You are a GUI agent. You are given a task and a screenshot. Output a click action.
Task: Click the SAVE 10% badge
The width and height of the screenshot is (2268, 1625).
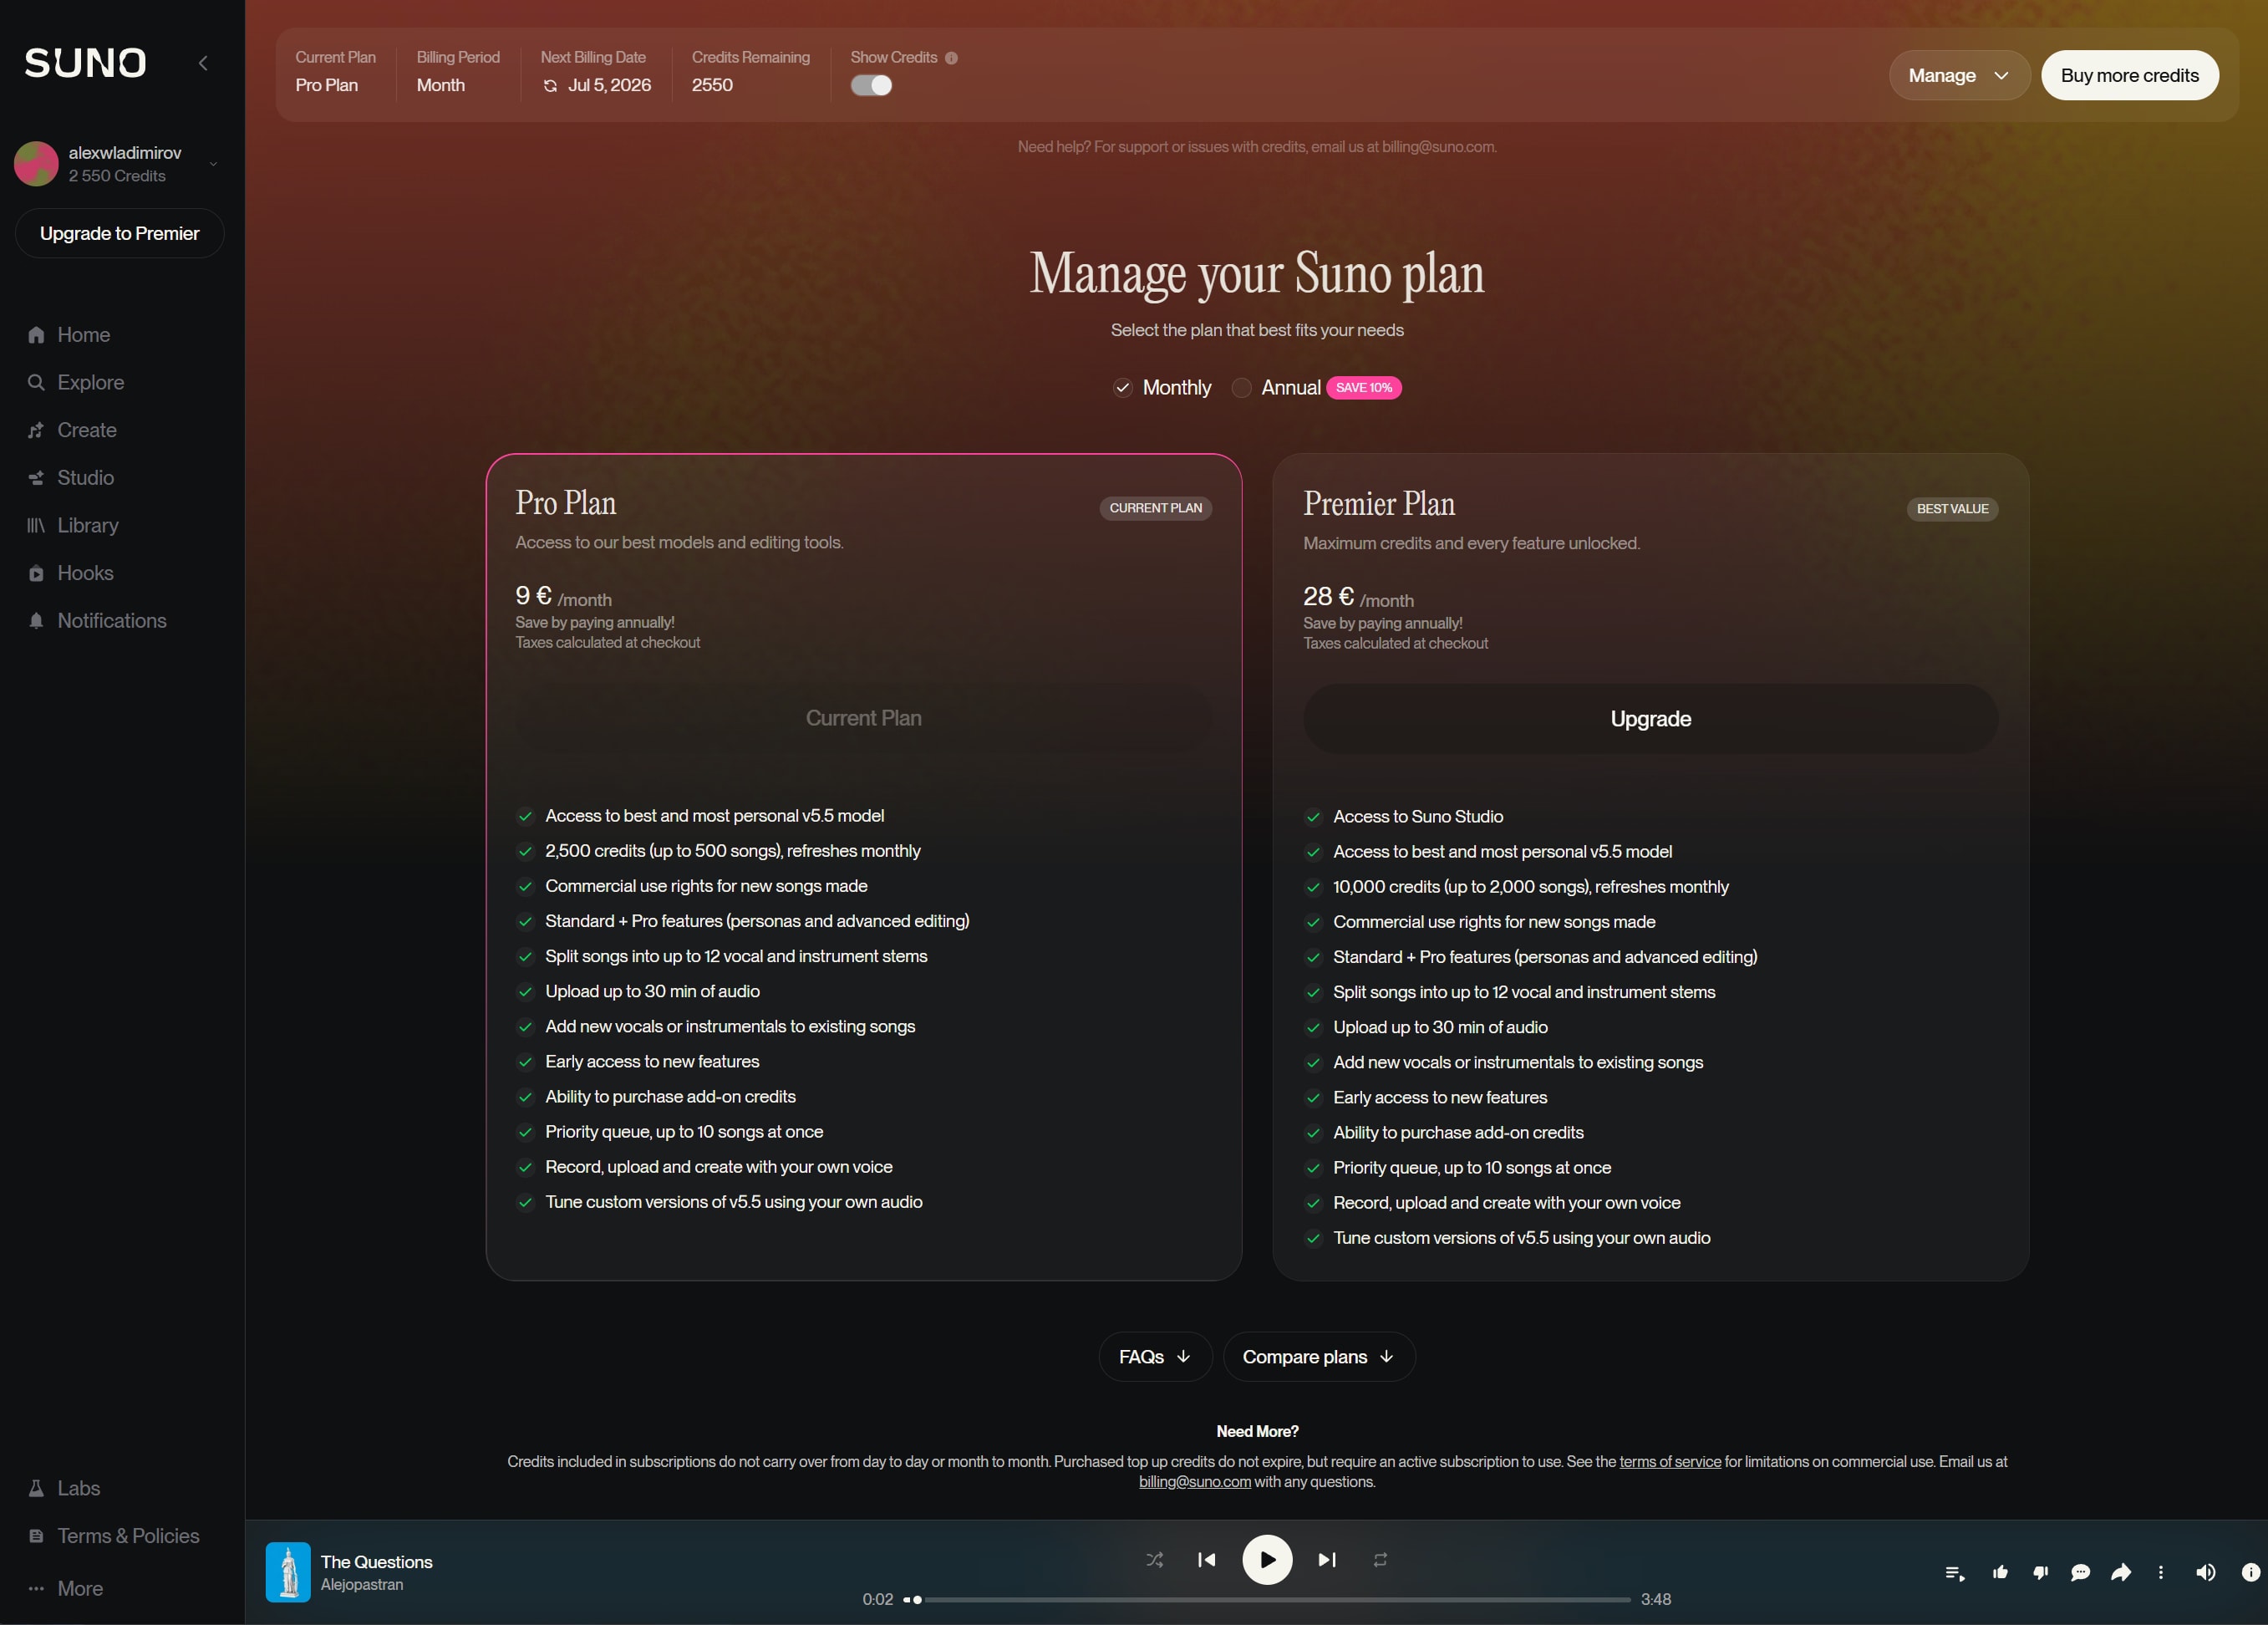click(x=1363, y=388)
